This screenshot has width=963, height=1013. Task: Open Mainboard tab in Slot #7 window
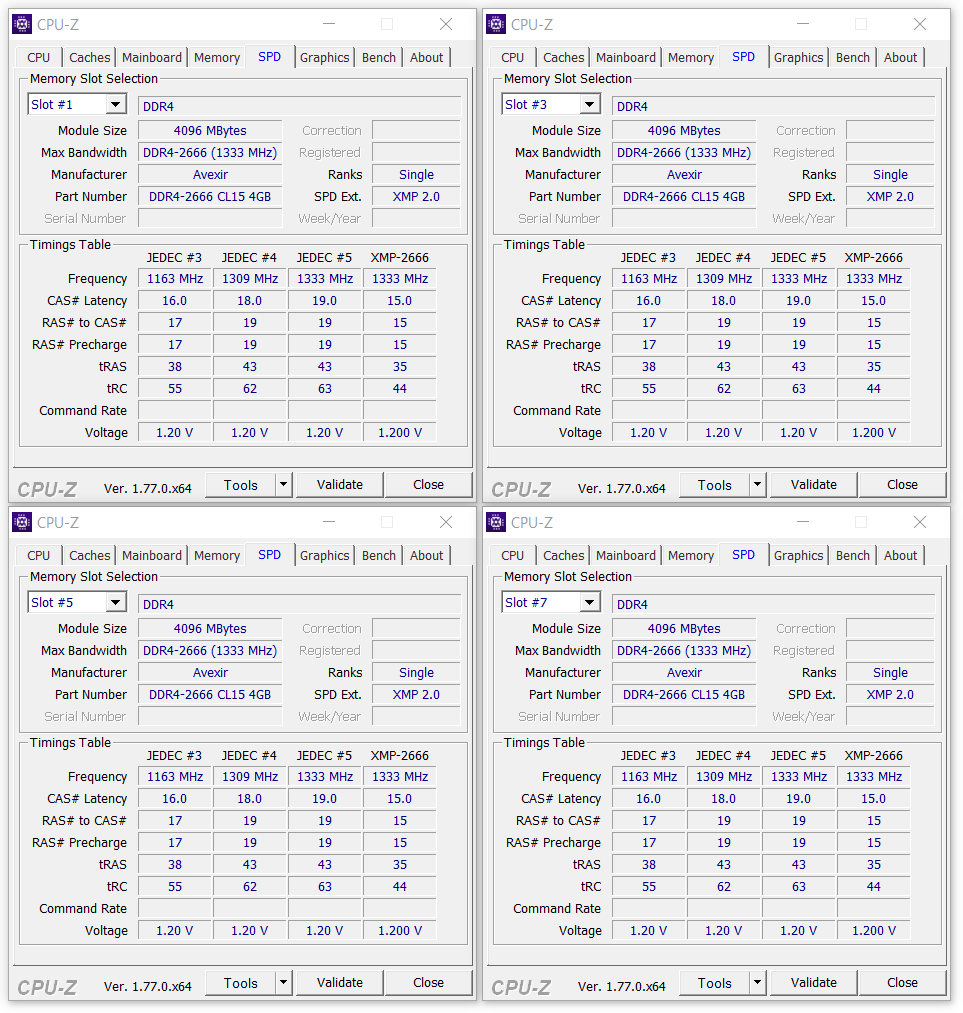coord(626,556)
